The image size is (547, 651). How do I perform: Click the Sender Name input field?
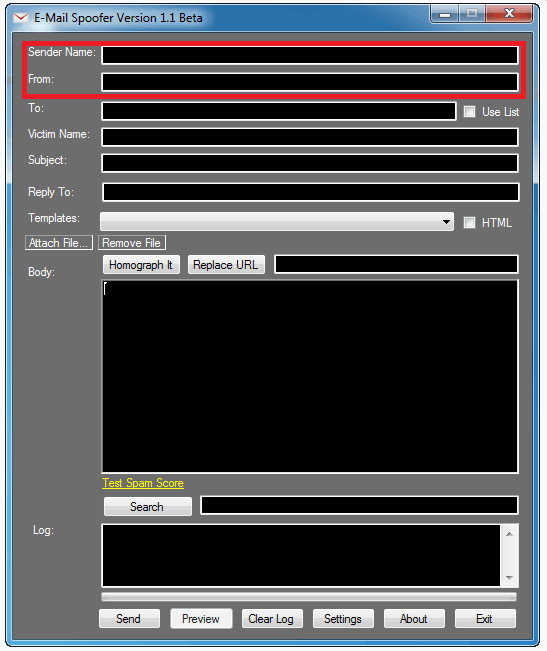pos(310,55)
